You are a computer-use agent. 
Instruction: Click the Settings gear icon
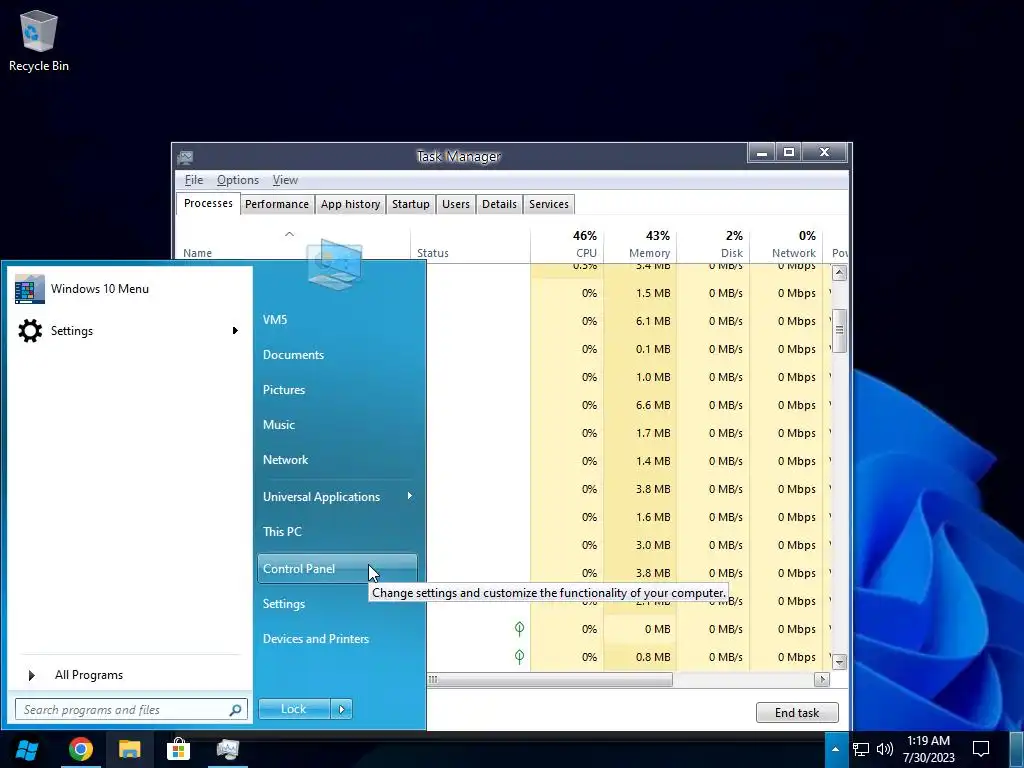[x=29, y=330]
